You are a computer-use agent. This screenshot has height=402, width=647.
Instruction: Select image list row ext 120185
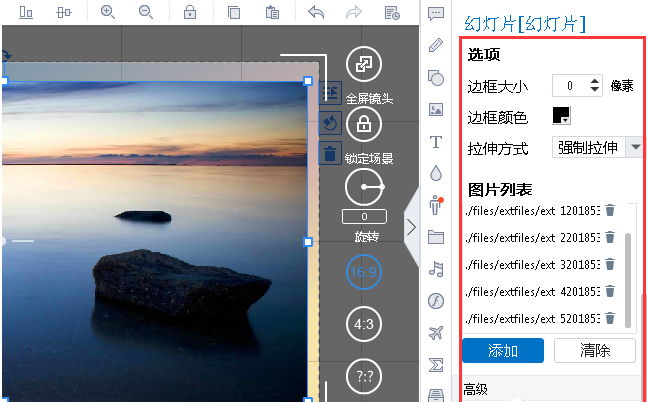point(532,210)
